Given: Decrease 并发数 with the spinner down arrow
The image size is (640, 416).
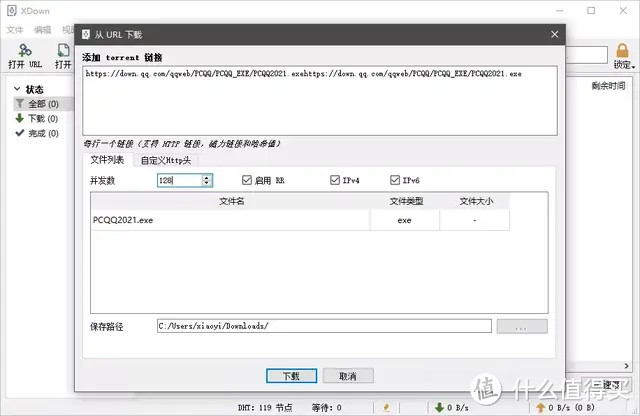Looking at the screenshot, I should pos(207,183).
